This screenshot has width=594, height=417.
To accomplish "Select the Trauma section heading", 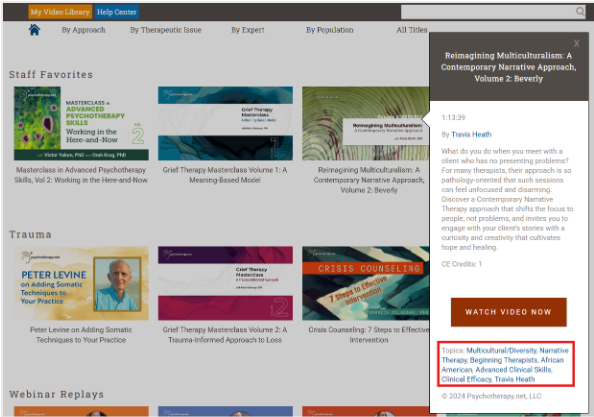I will pyautogui.click(x=30, y=234).
